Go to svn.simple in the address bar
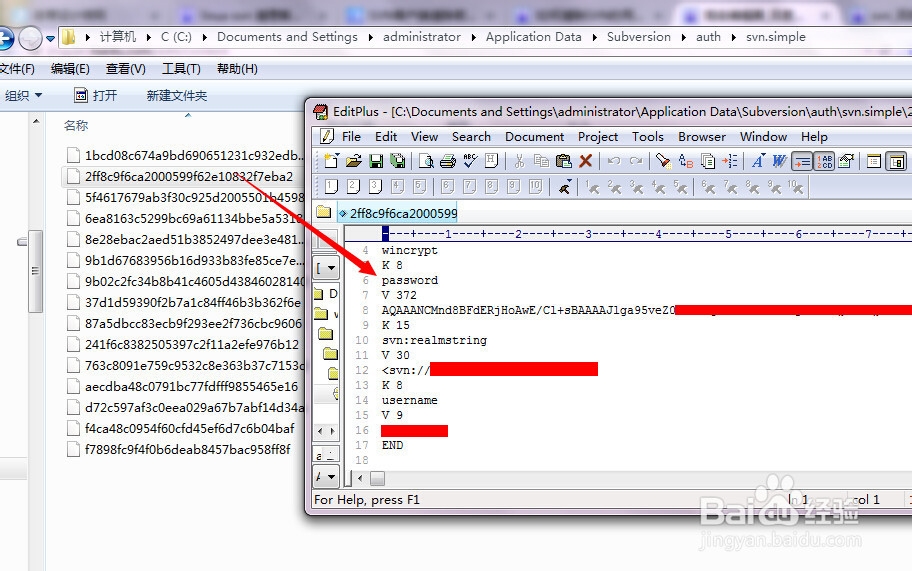 (x=776, y=37)
